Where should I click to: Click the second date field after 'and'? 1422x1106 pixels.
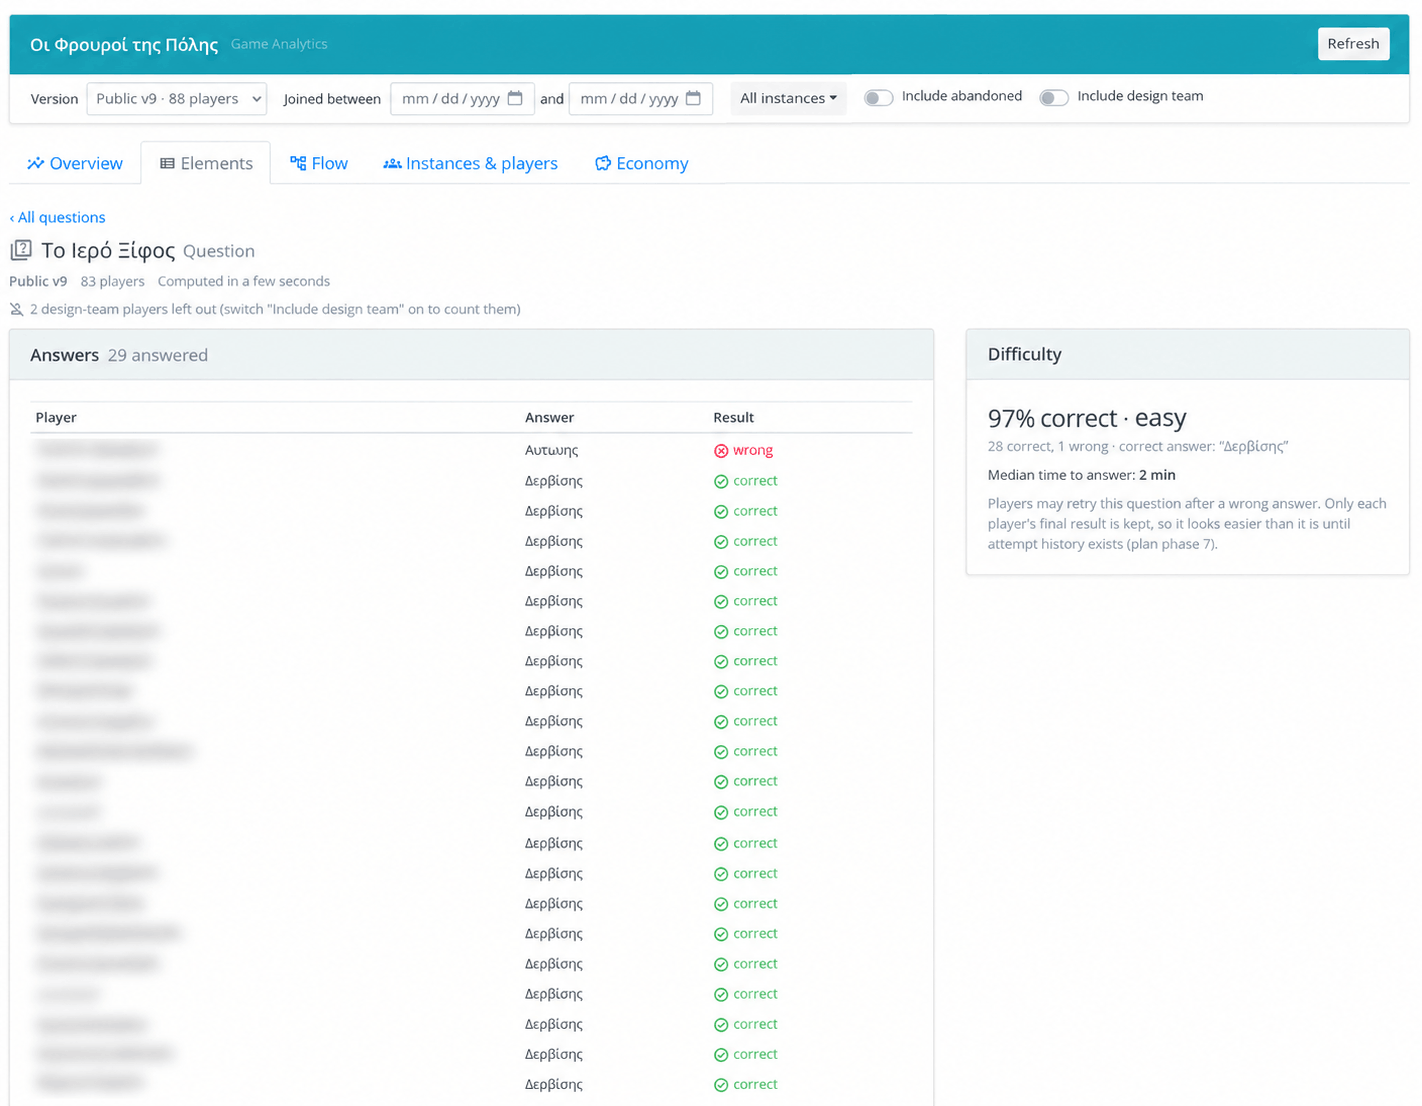point(640,99)
